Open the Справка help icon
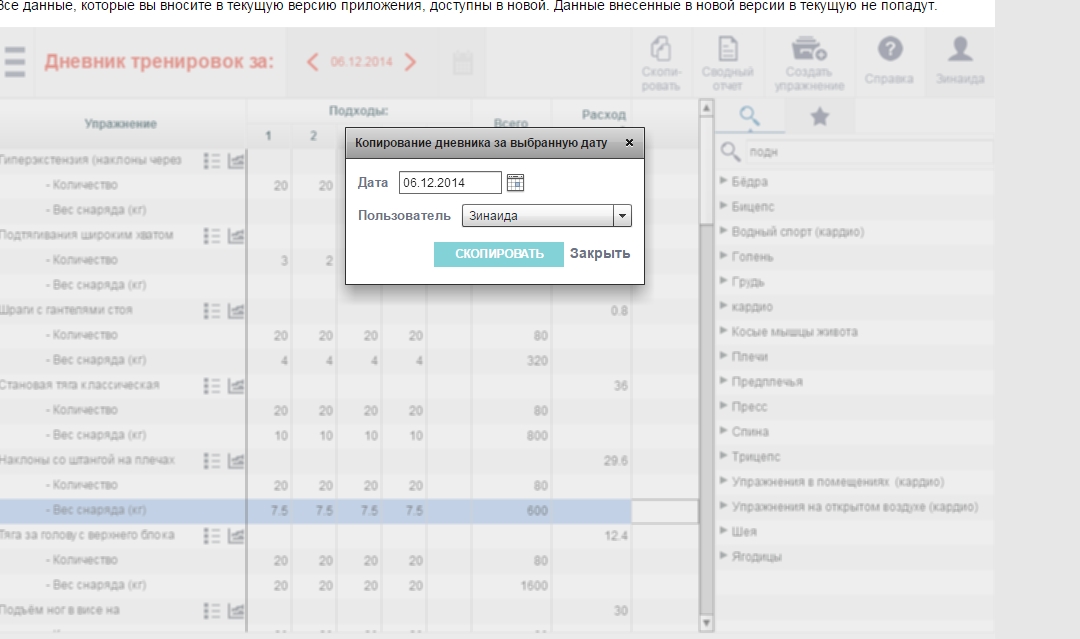 pos(890,62)
